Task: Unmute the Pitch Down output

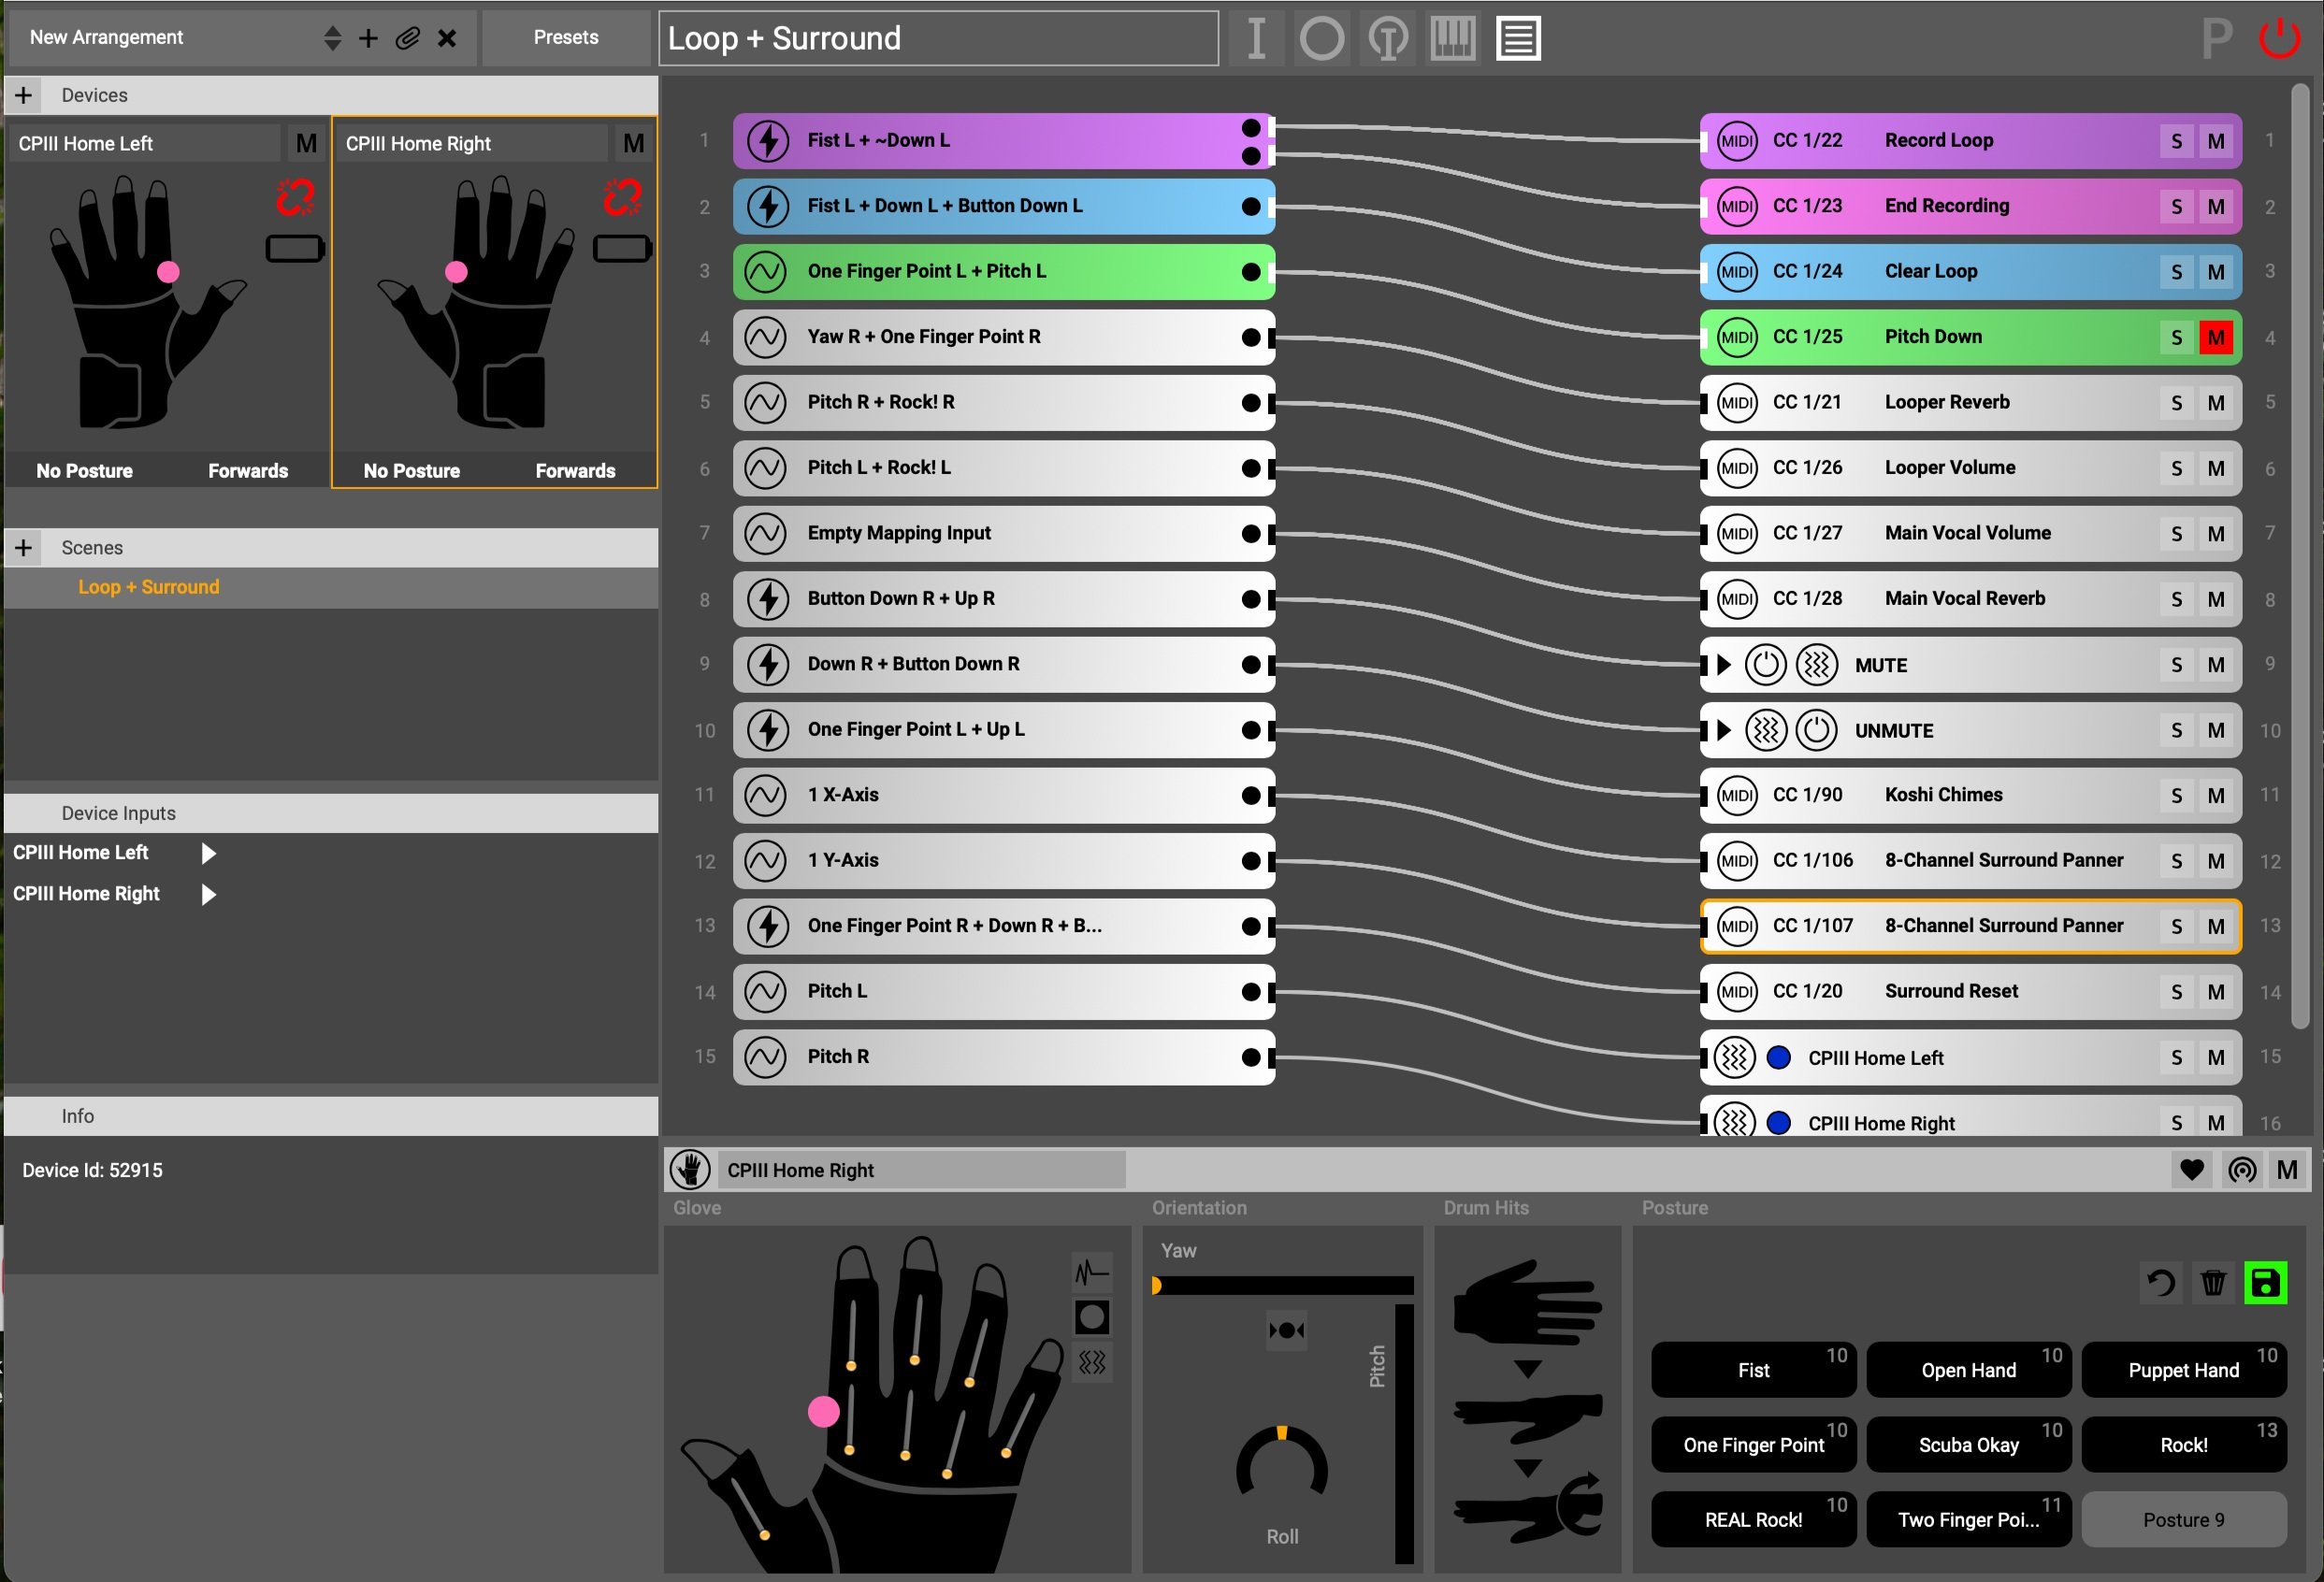Action: tap(2215, 337)
